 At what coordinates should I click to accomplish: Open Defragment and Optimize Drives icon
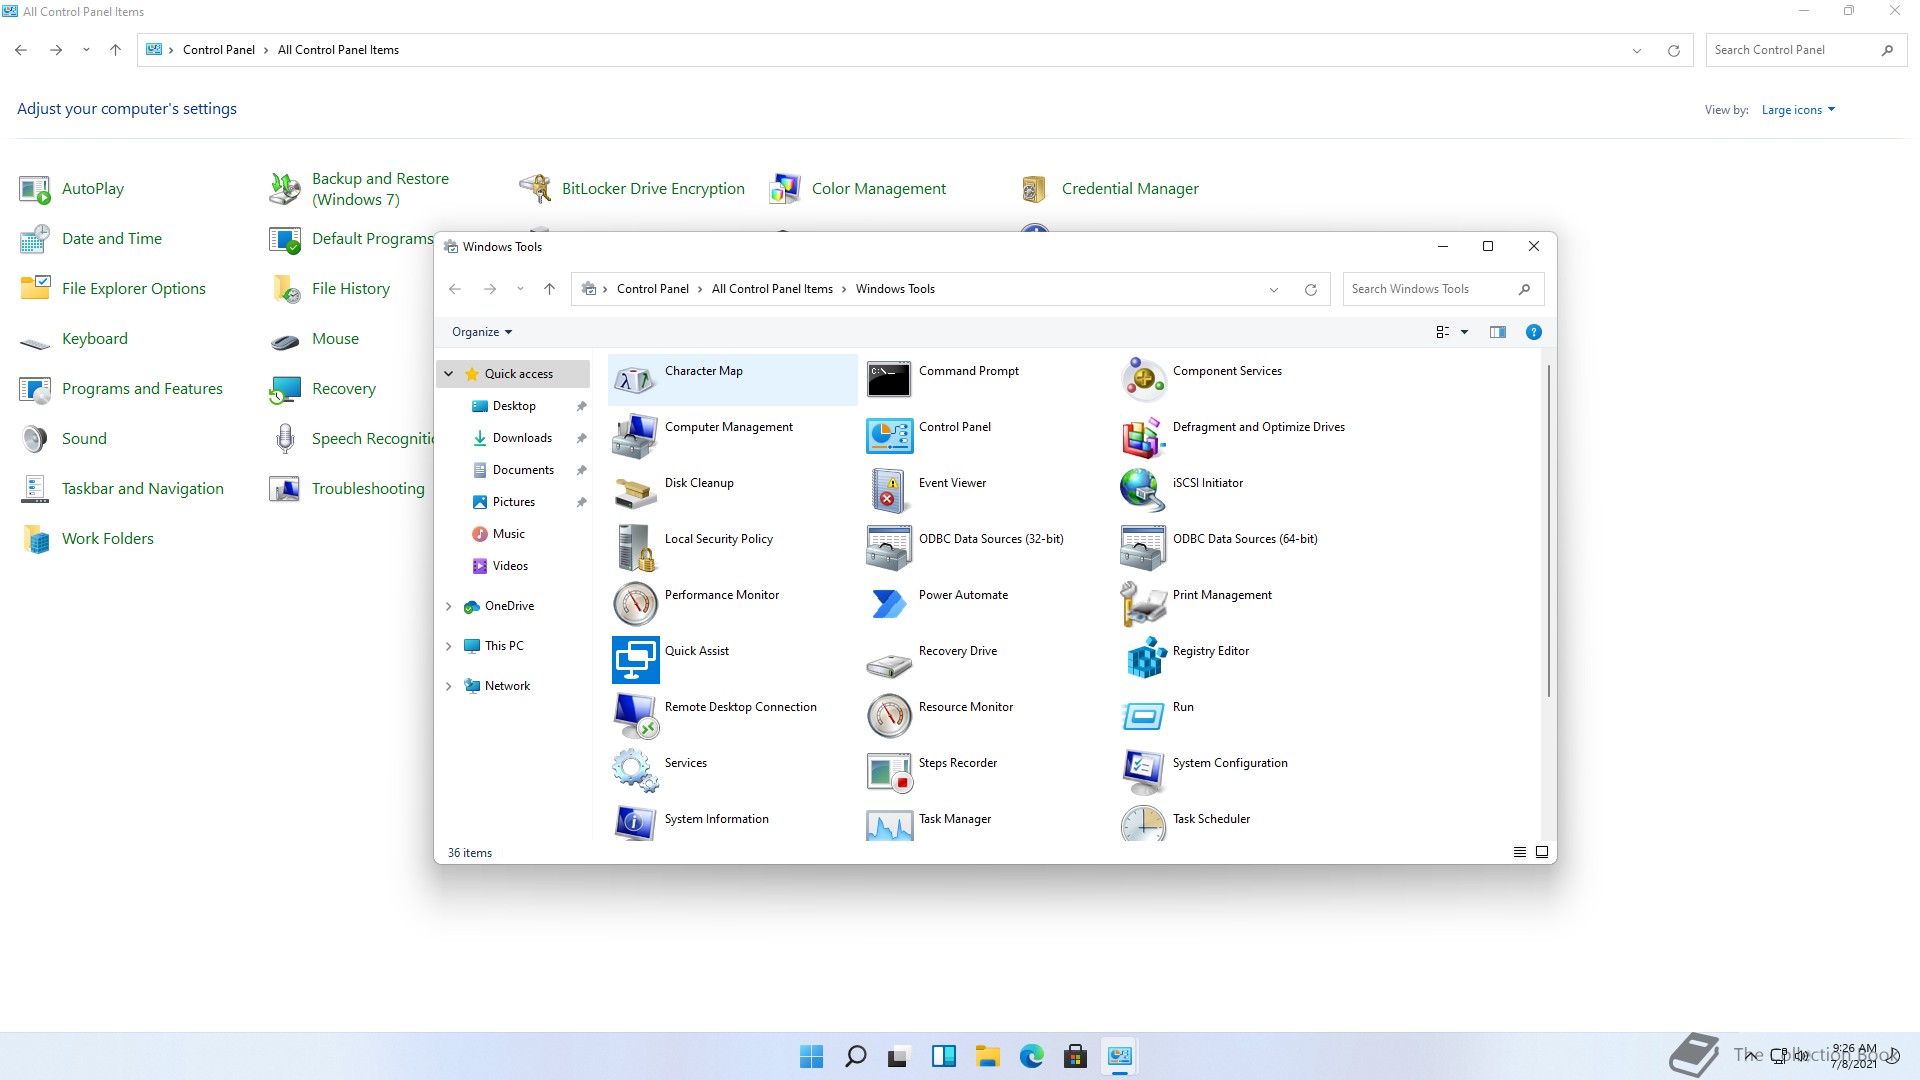[x=1143, y=436]
